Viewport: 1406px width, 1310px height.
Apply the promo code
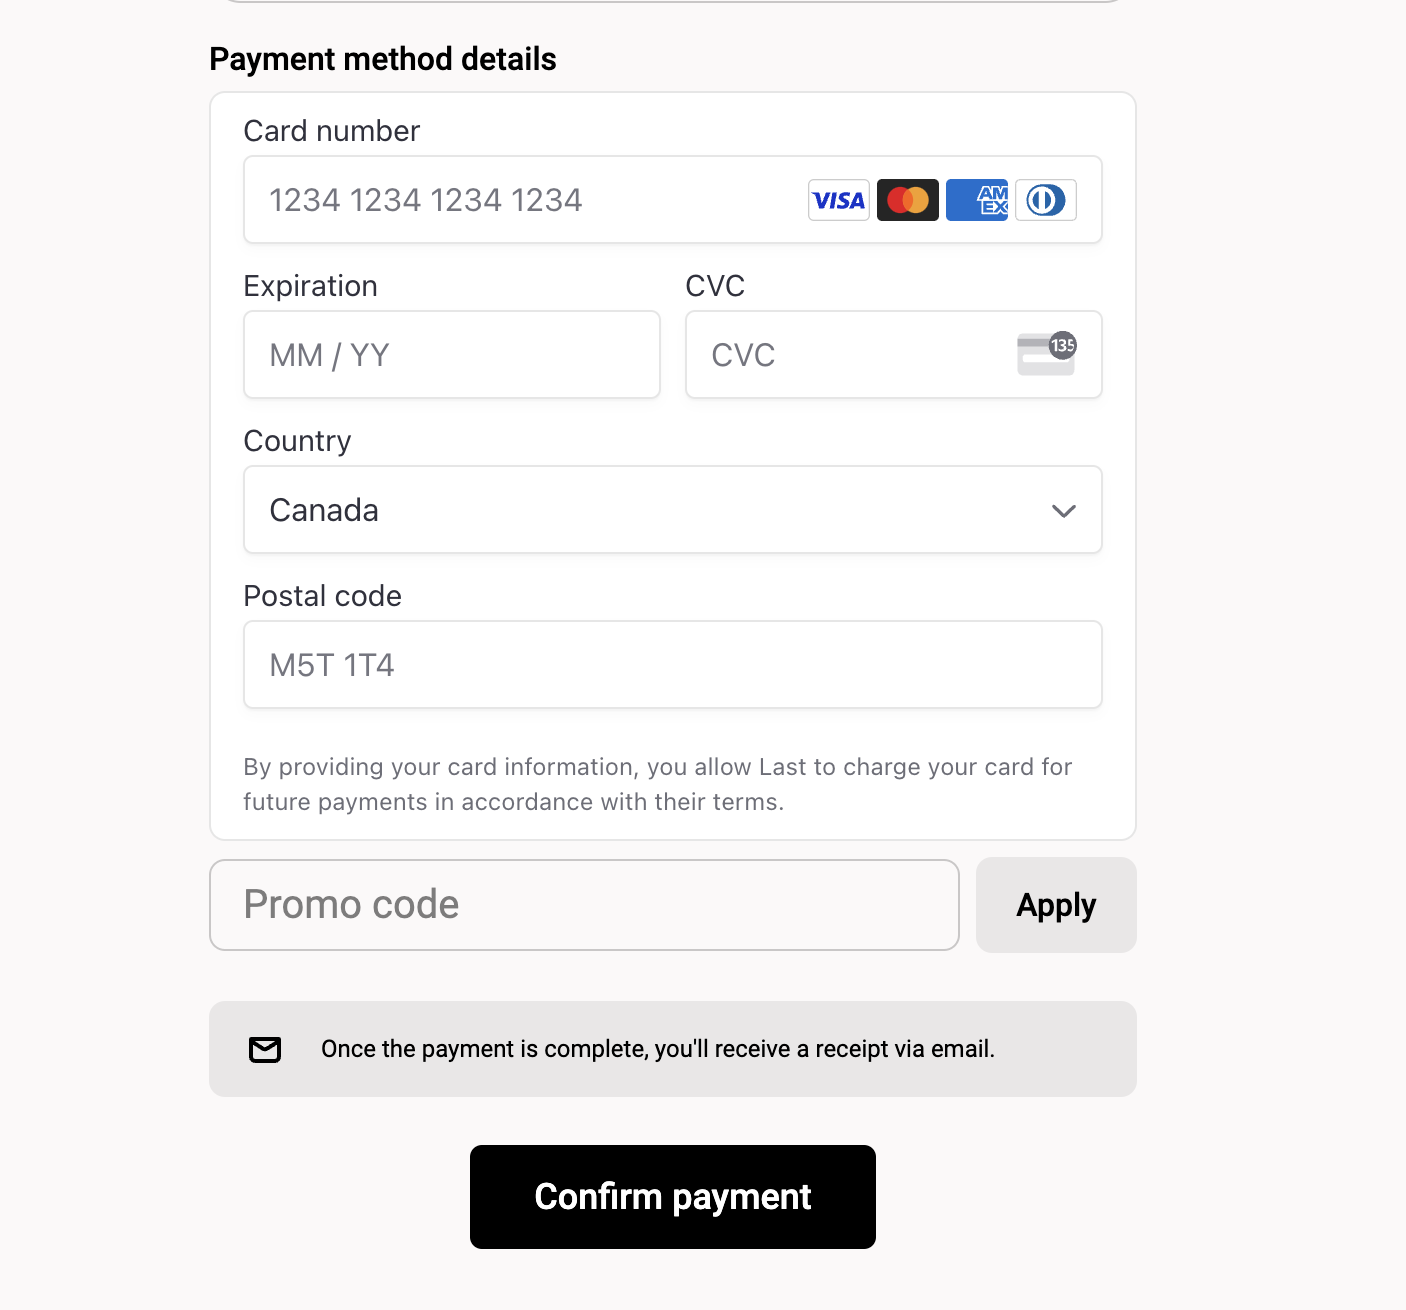coord(1056,905)
